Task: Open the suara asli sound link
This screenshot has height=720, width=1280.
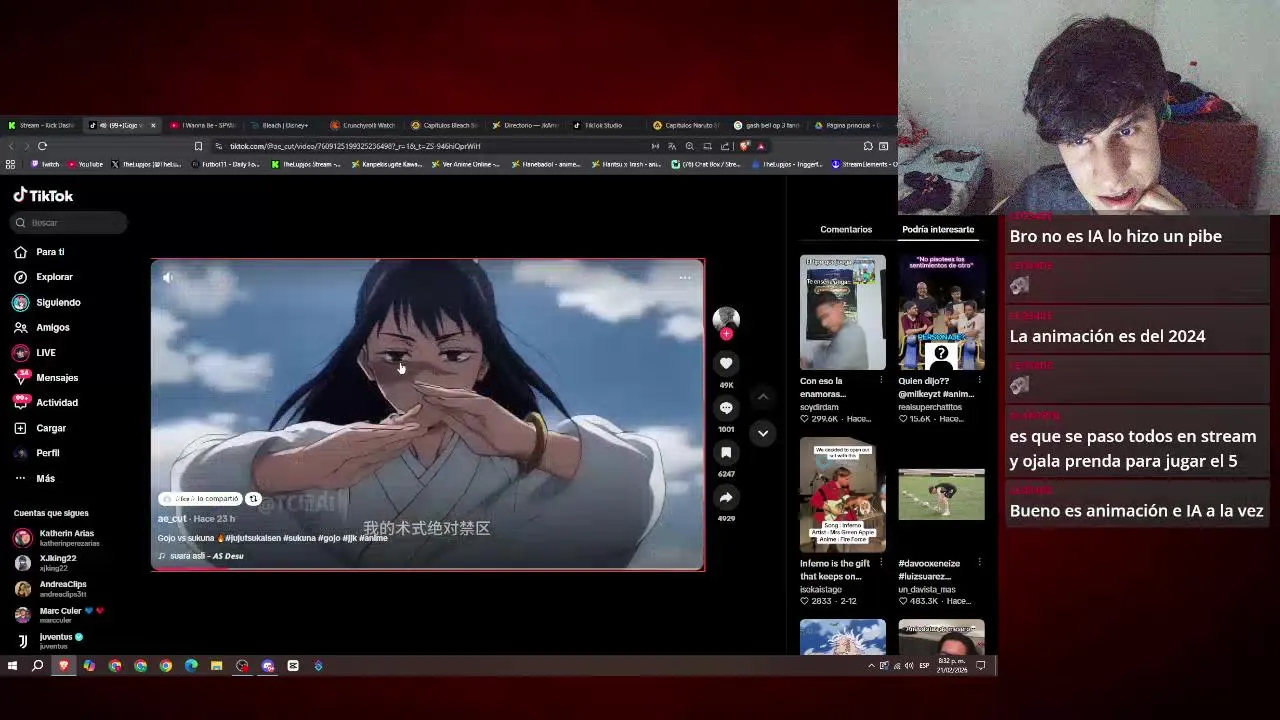Action: click(201, 556)
